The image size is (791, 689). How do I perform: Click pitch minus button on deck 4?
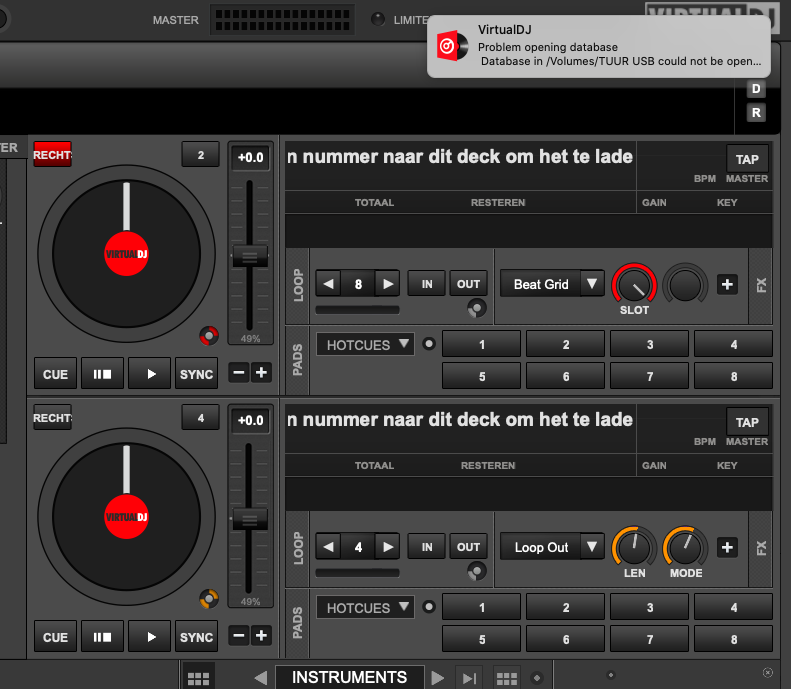pos(239,636)
